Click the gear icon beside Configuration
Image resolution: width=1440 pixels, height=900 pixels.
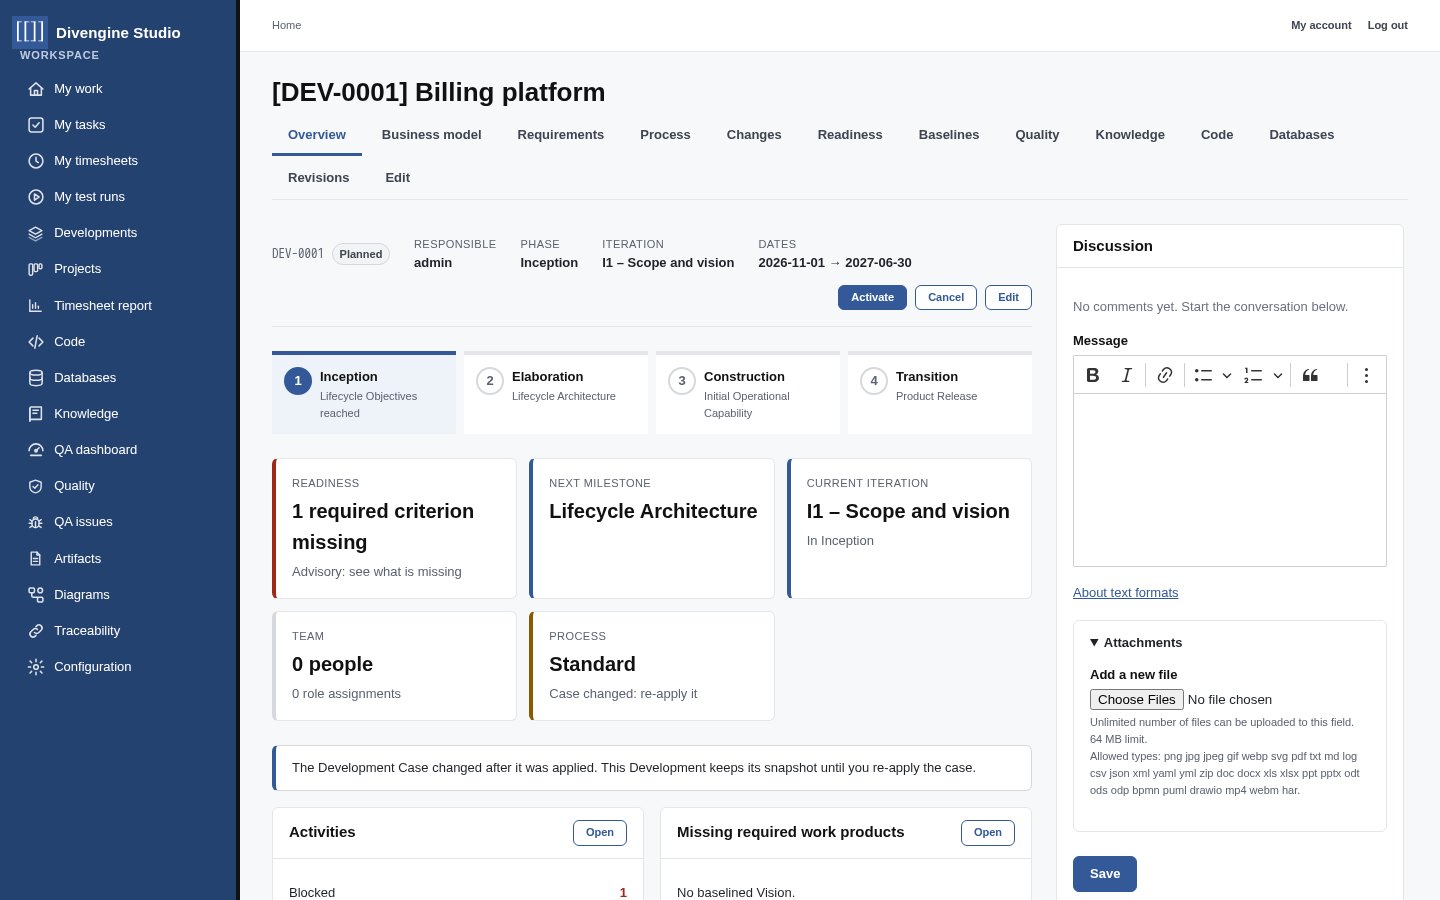[x=36, y=667]
